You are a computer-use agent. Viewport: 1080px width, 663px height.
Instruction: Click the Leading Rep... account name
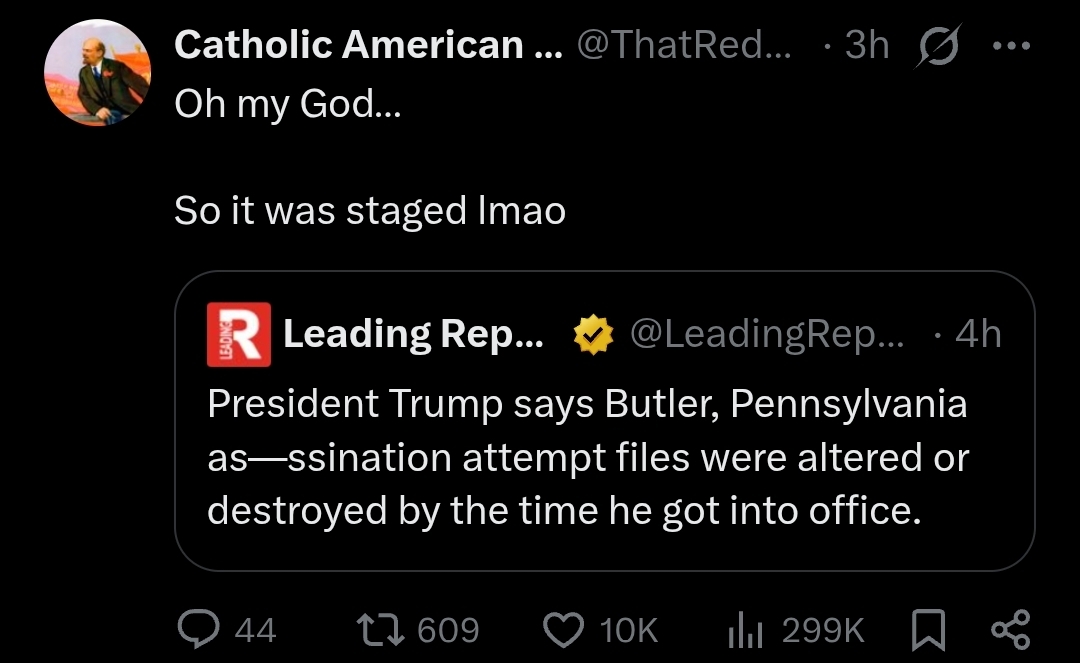tap(413, 334)
